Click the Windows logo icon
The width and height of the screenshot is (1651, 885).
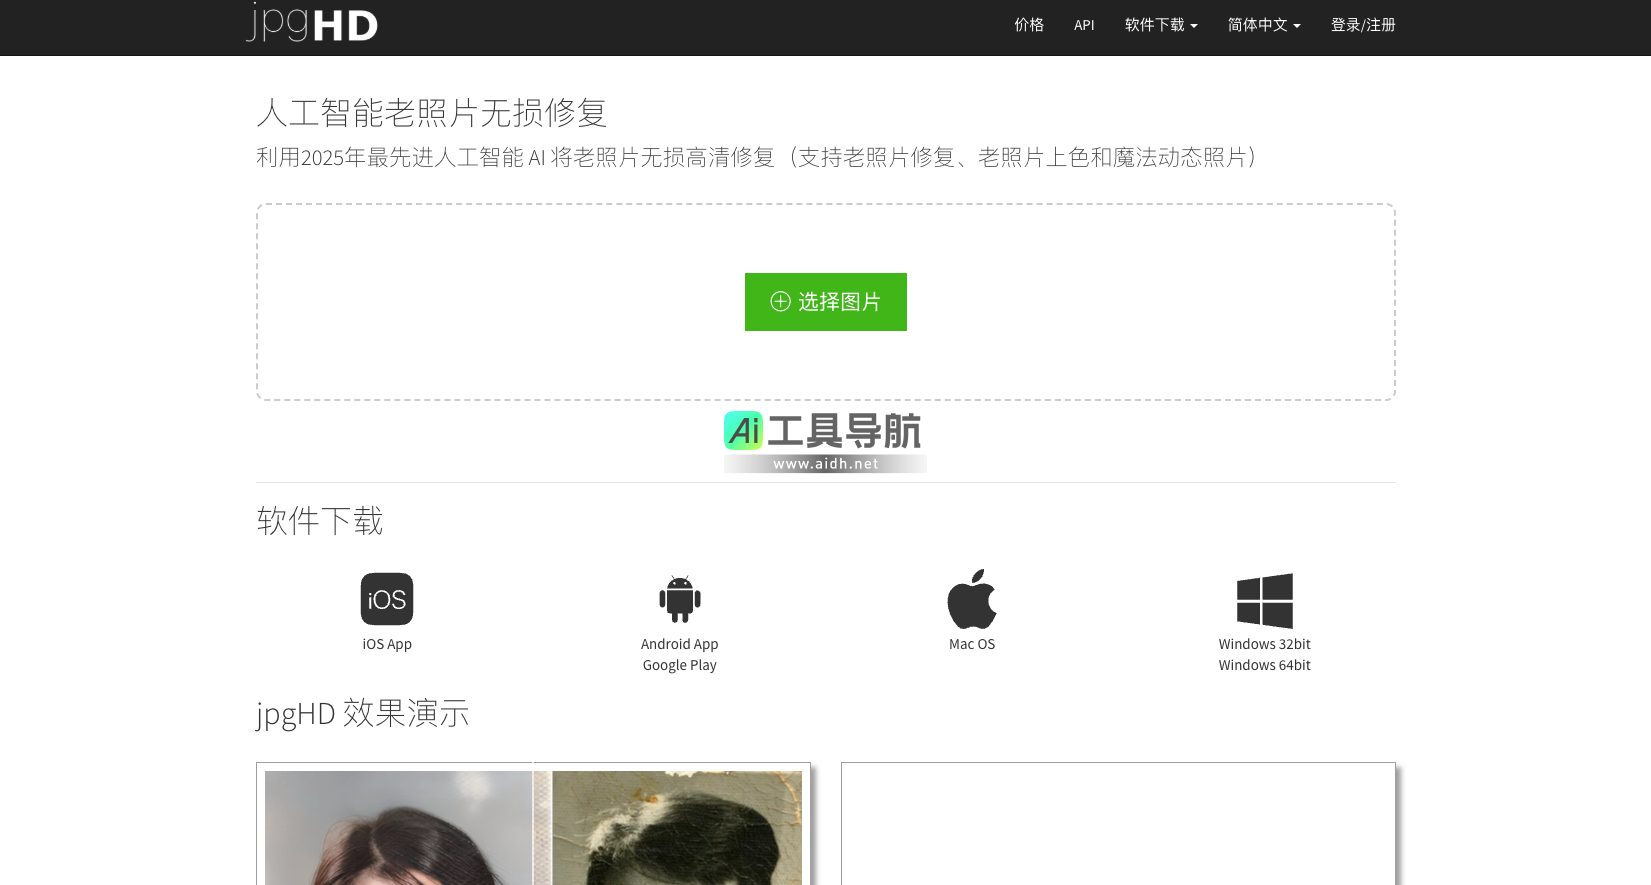pos(1264,600)
